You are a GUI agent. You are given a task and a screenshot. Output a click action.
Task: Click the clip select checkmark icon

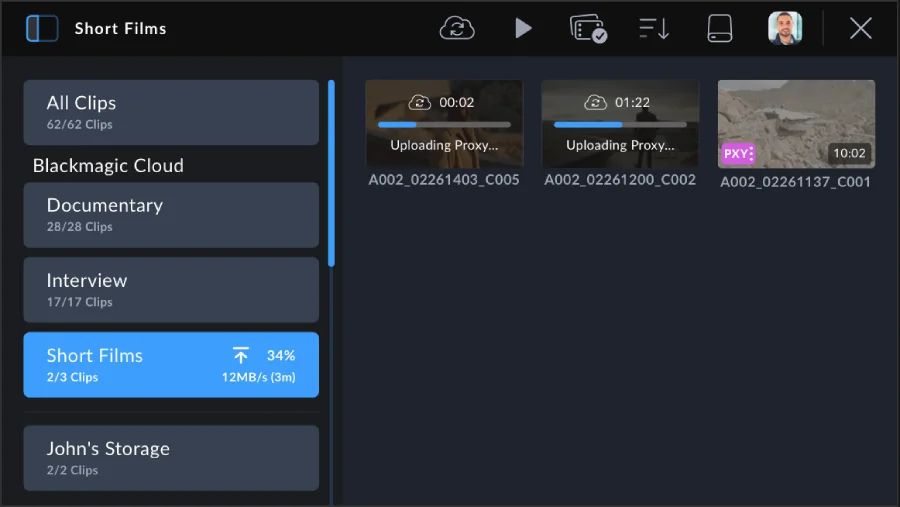pos(588,28)
